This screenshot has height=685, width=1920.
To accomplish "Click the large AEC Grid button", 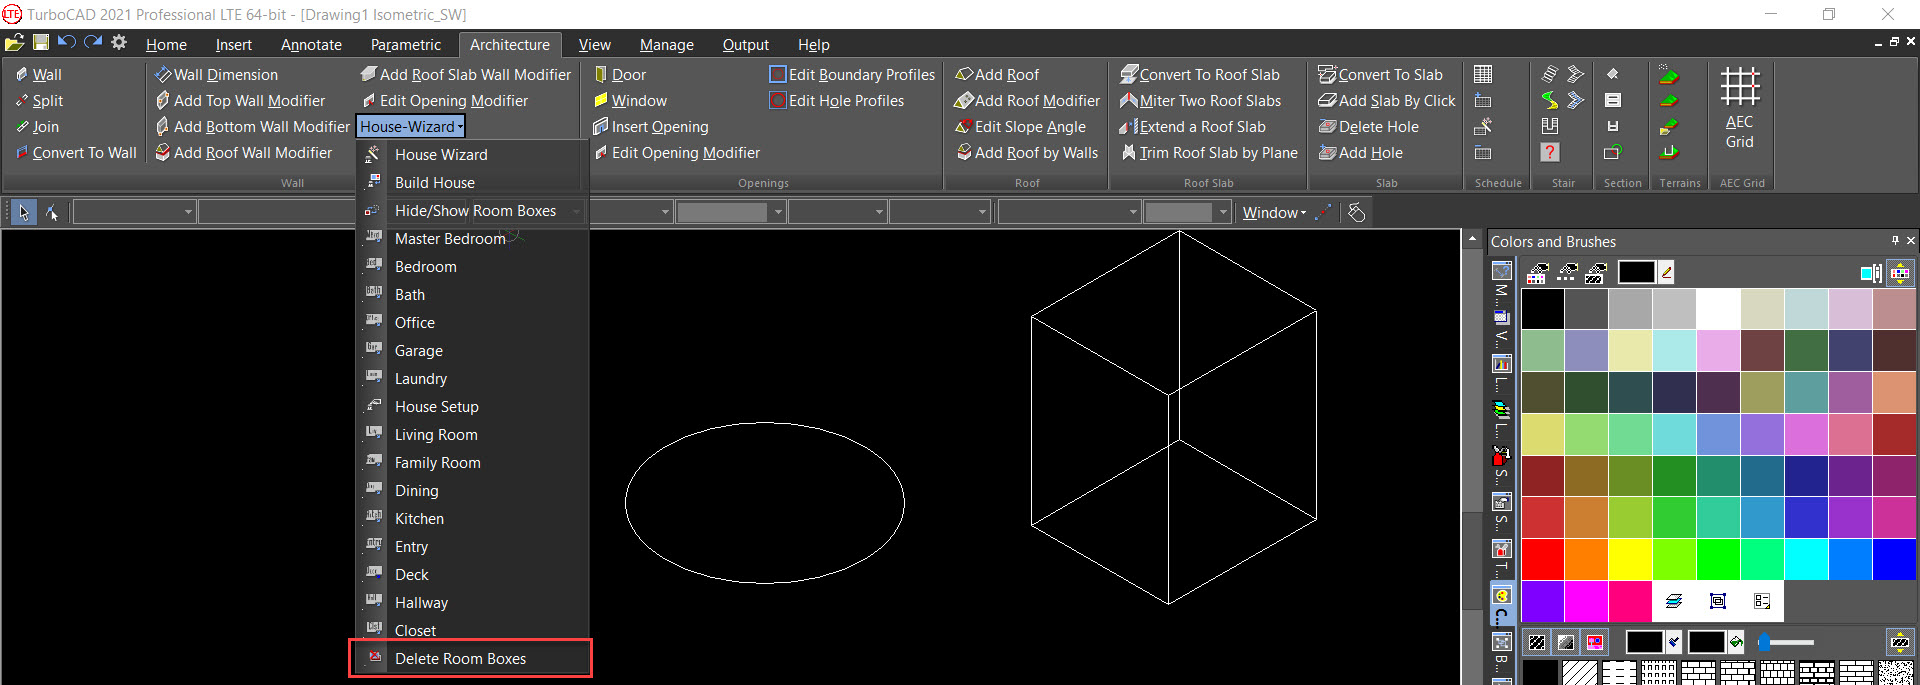I will point(1740,108).
